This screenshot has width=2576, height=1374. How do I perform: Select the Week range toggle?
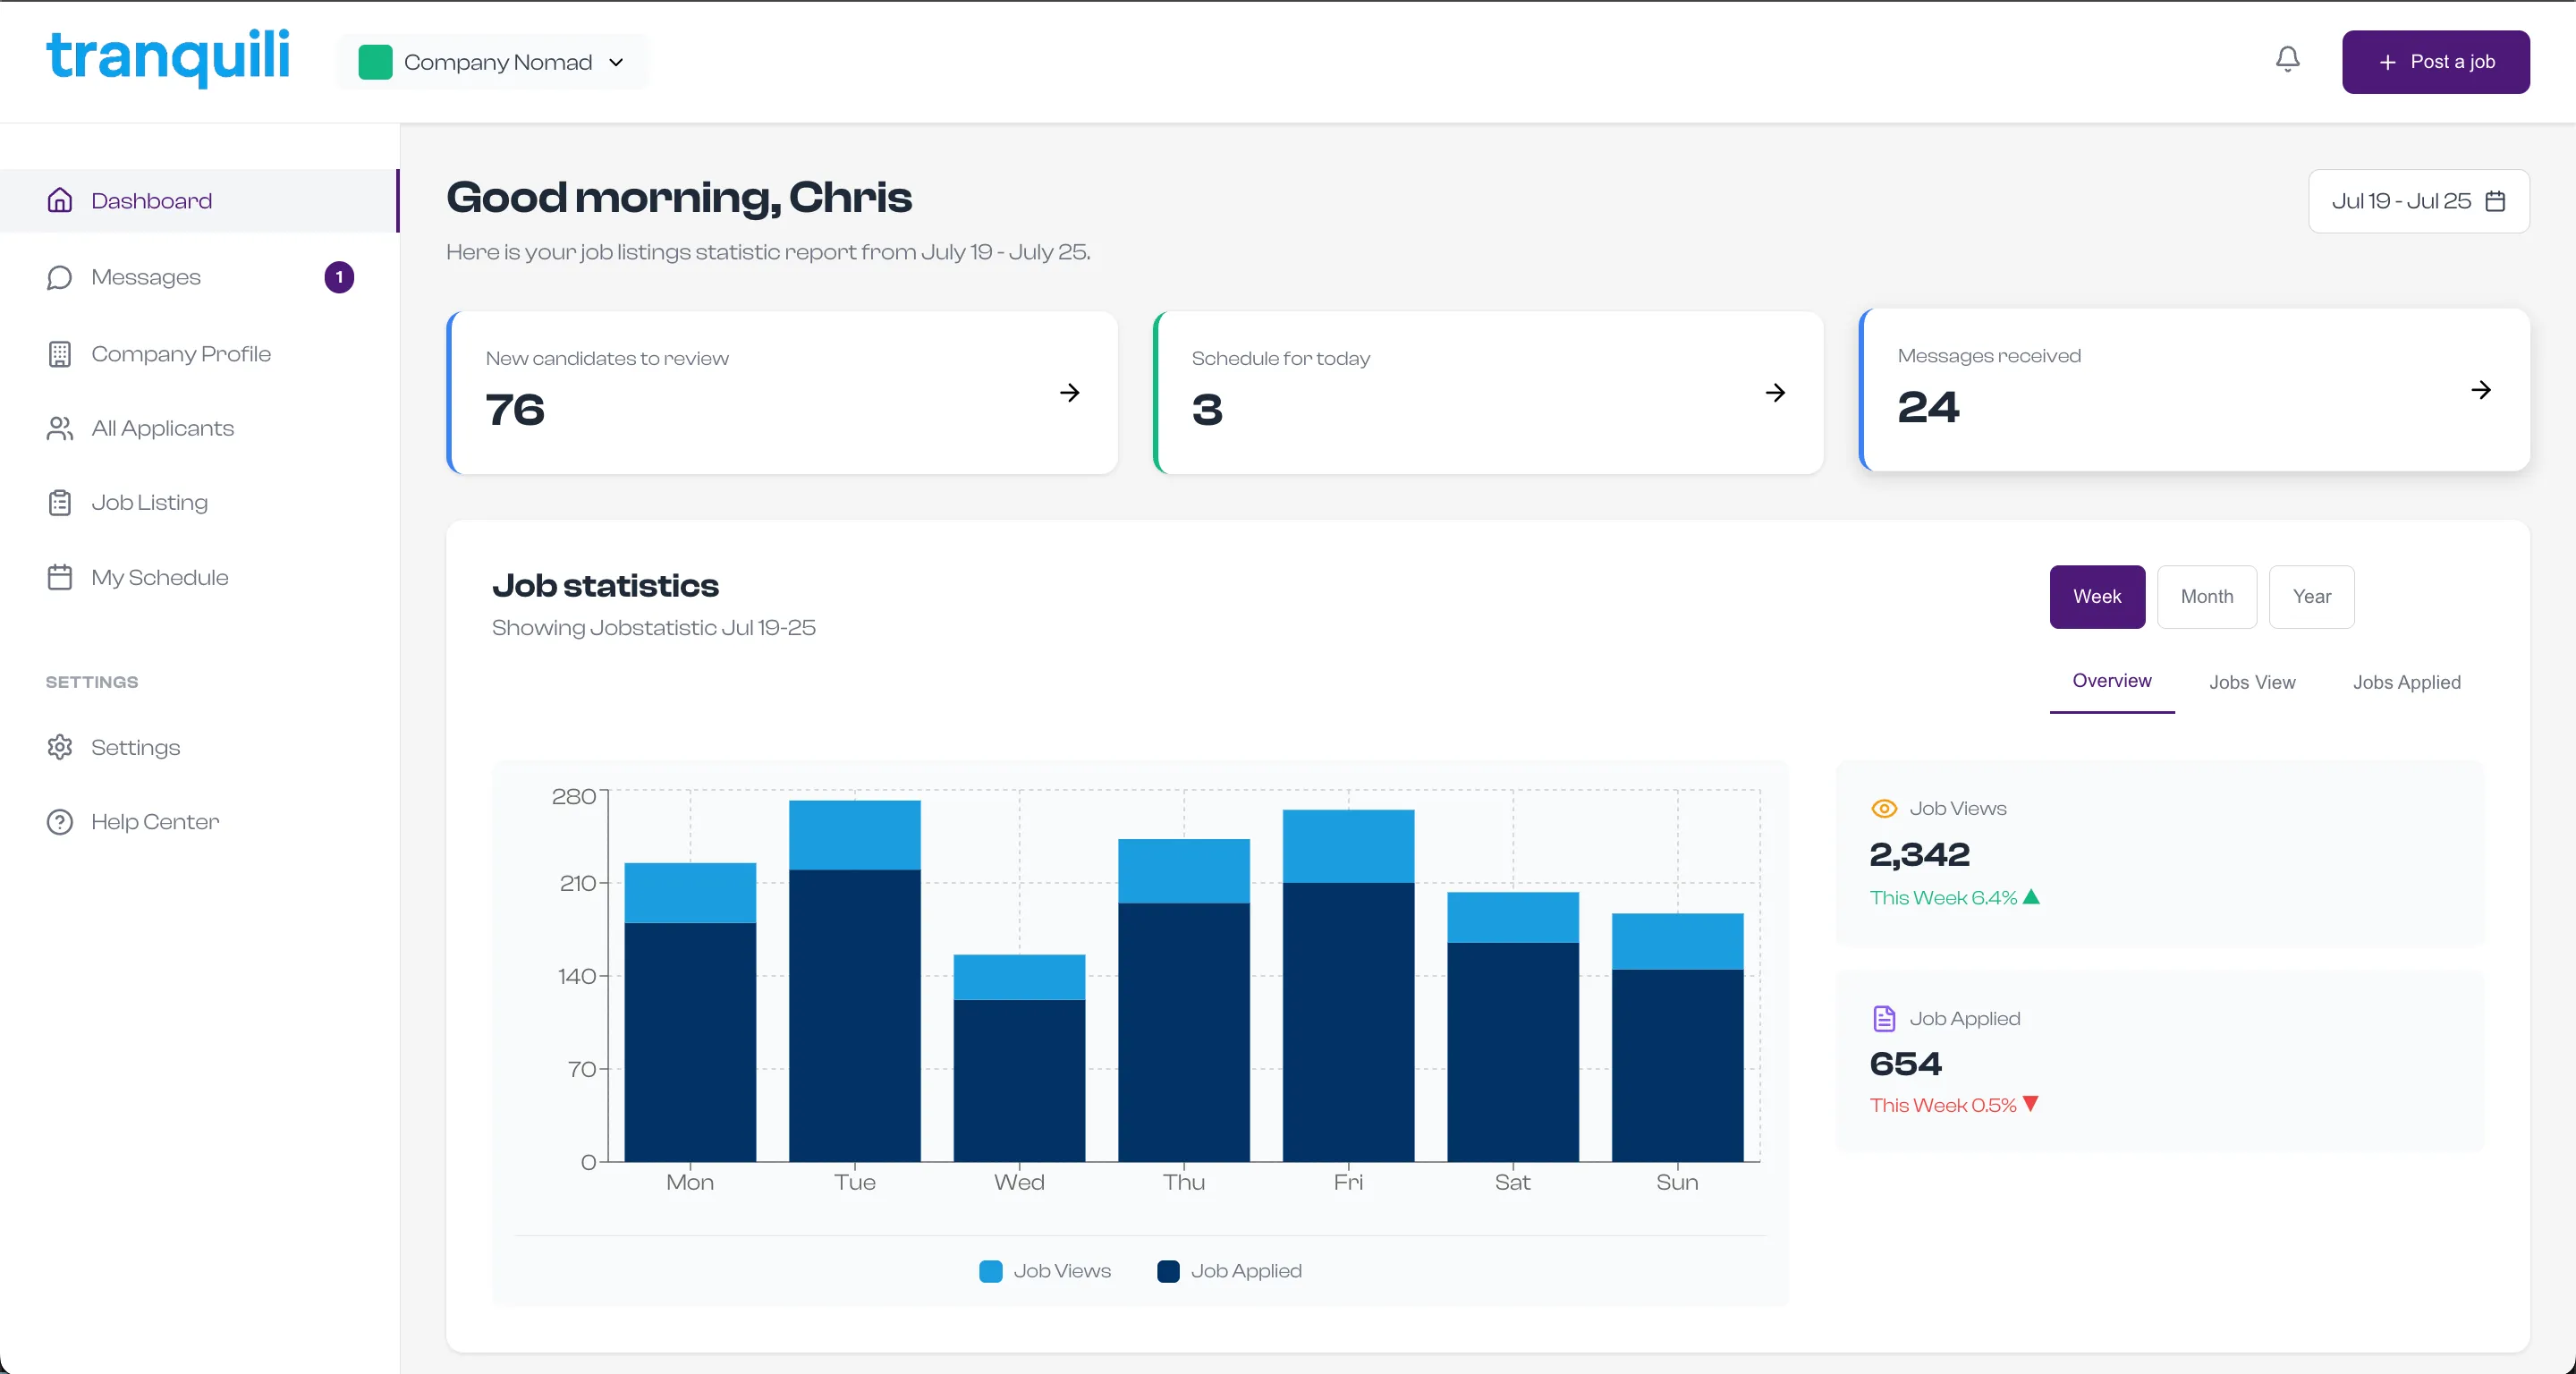pos(2097,597)
